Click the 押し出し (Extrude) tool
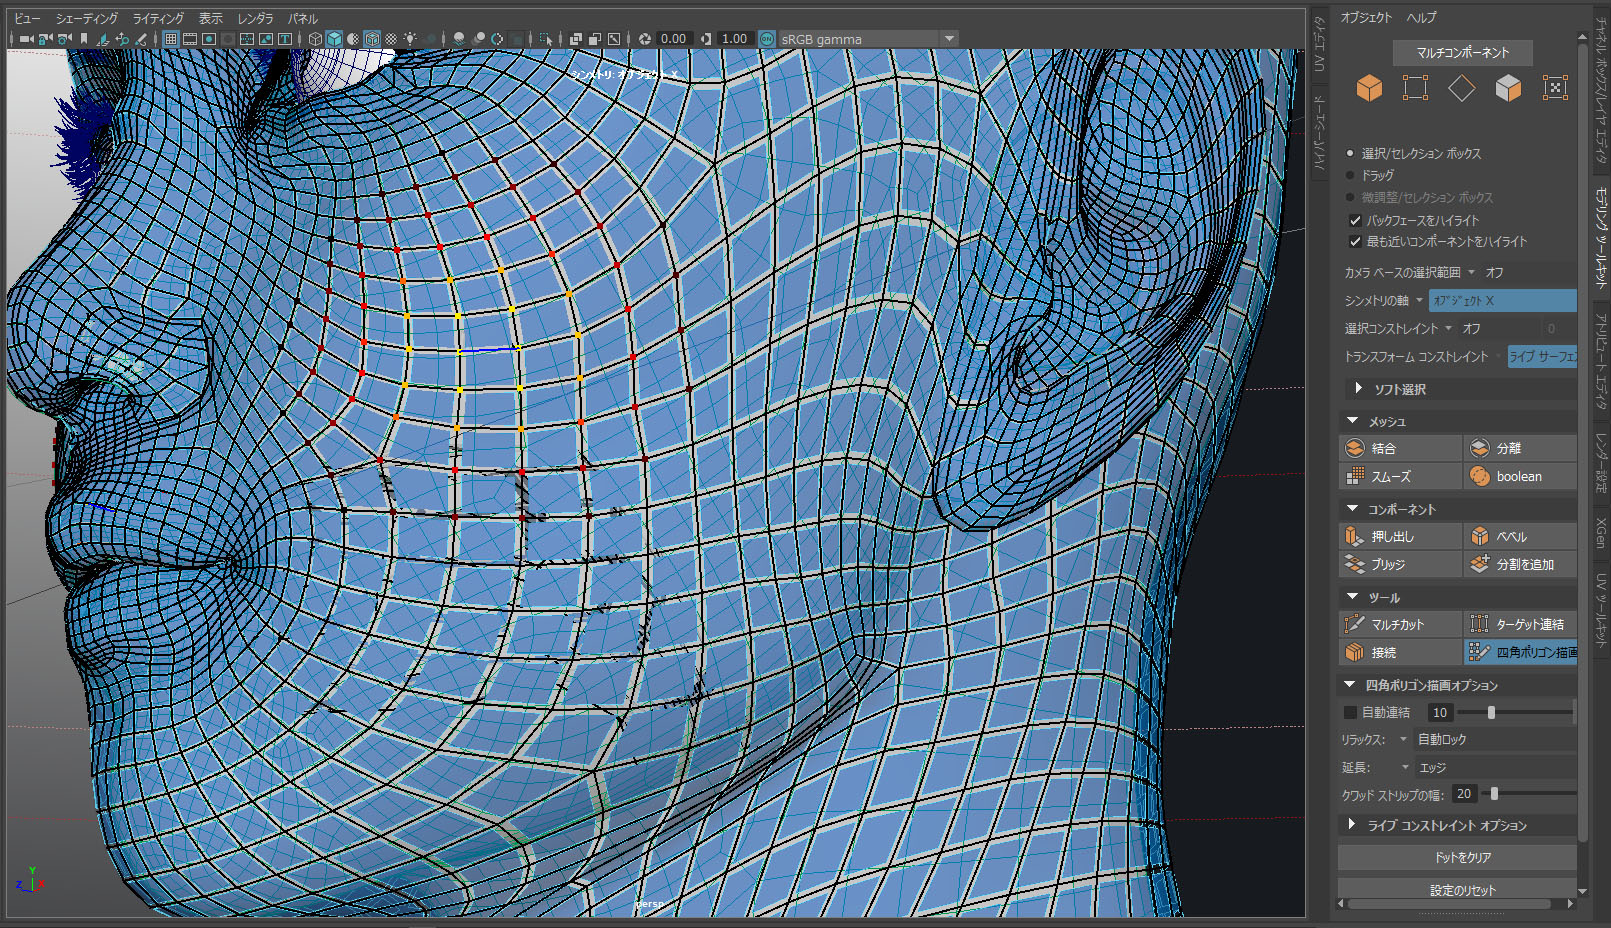 click(1400, 536)
